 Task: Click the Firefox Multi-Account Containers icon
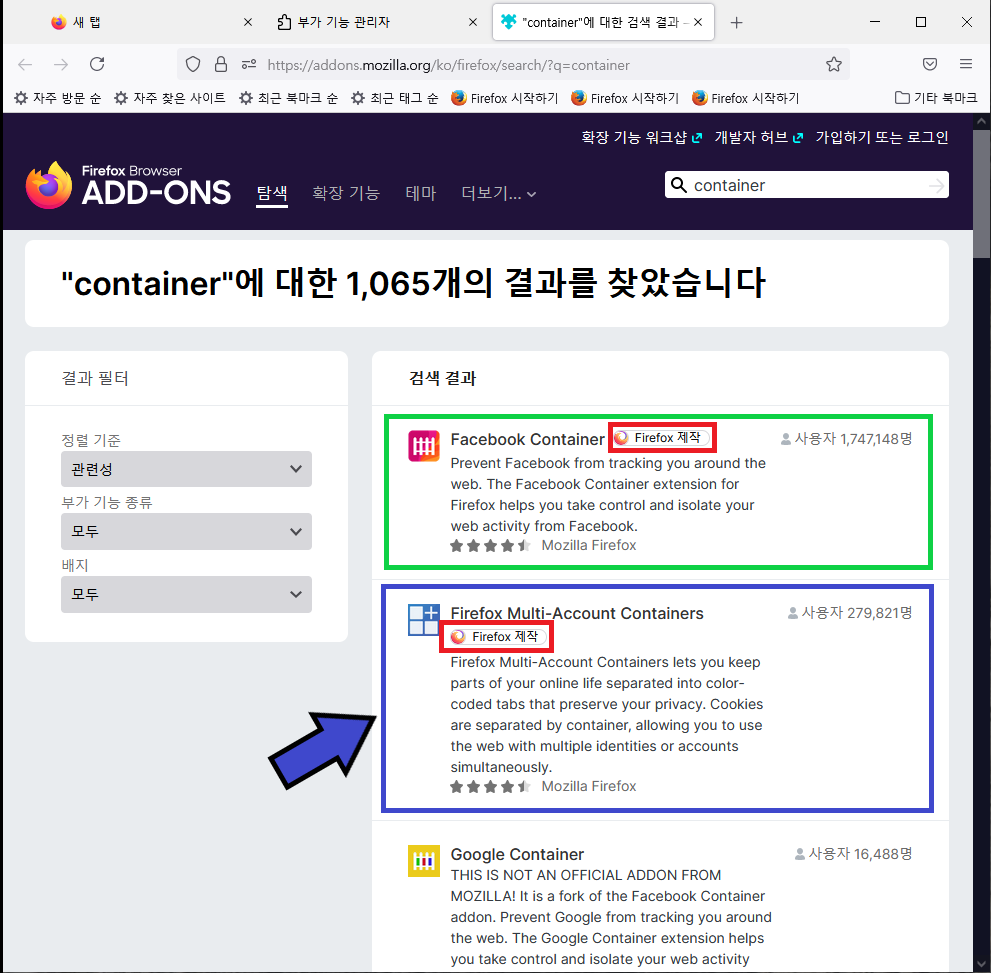(423, 620)
